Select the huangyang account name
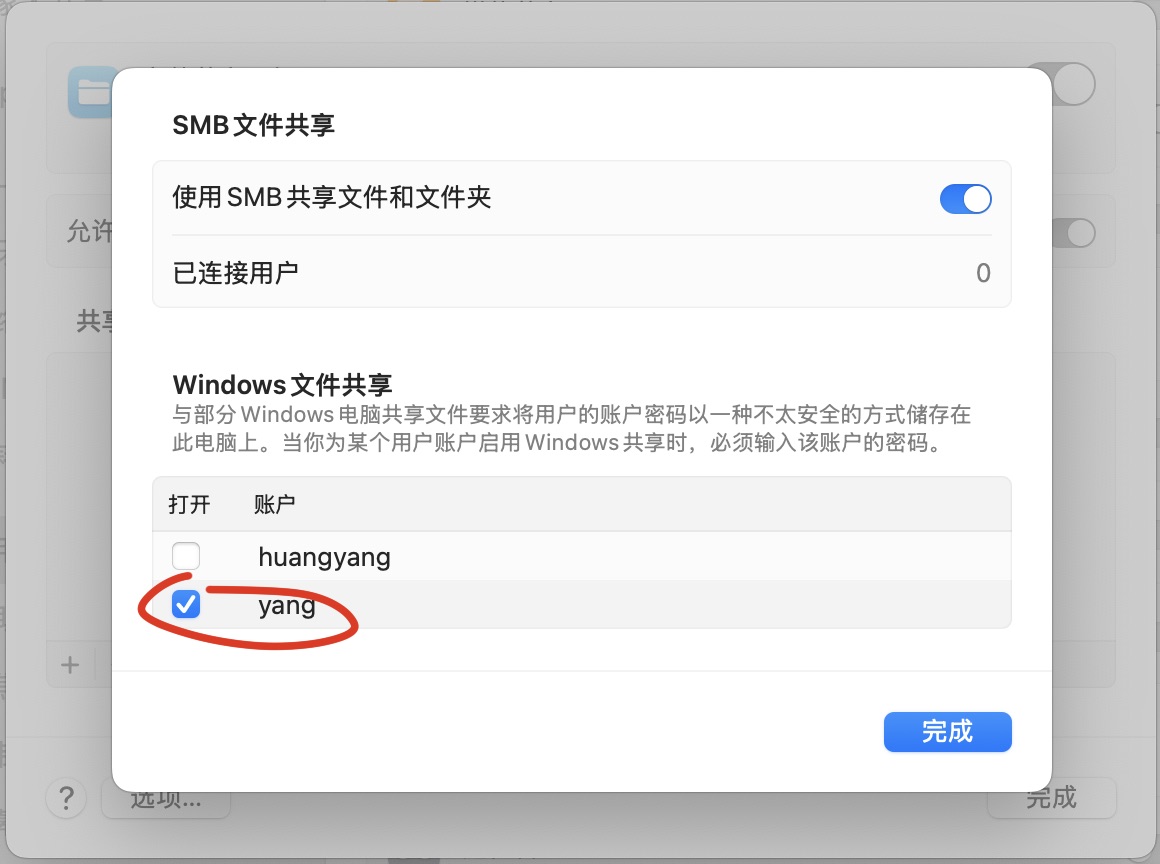The image size is (1160, 864). click(324, 557)
